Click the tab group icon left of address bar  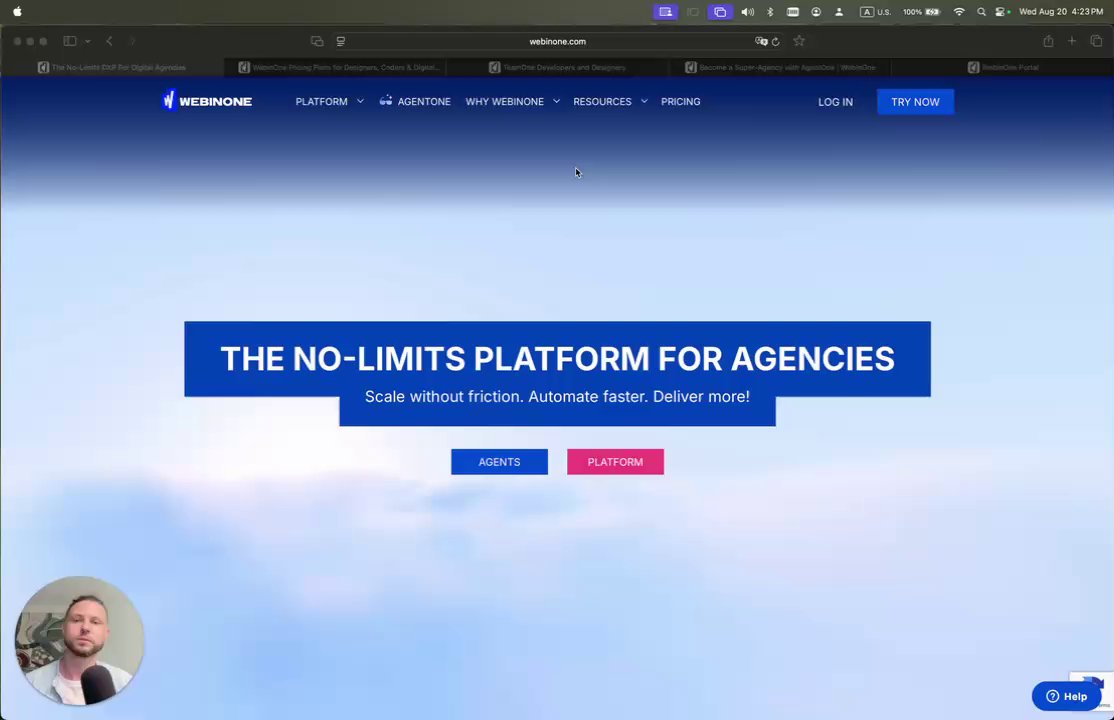click(x=317, y=41)
